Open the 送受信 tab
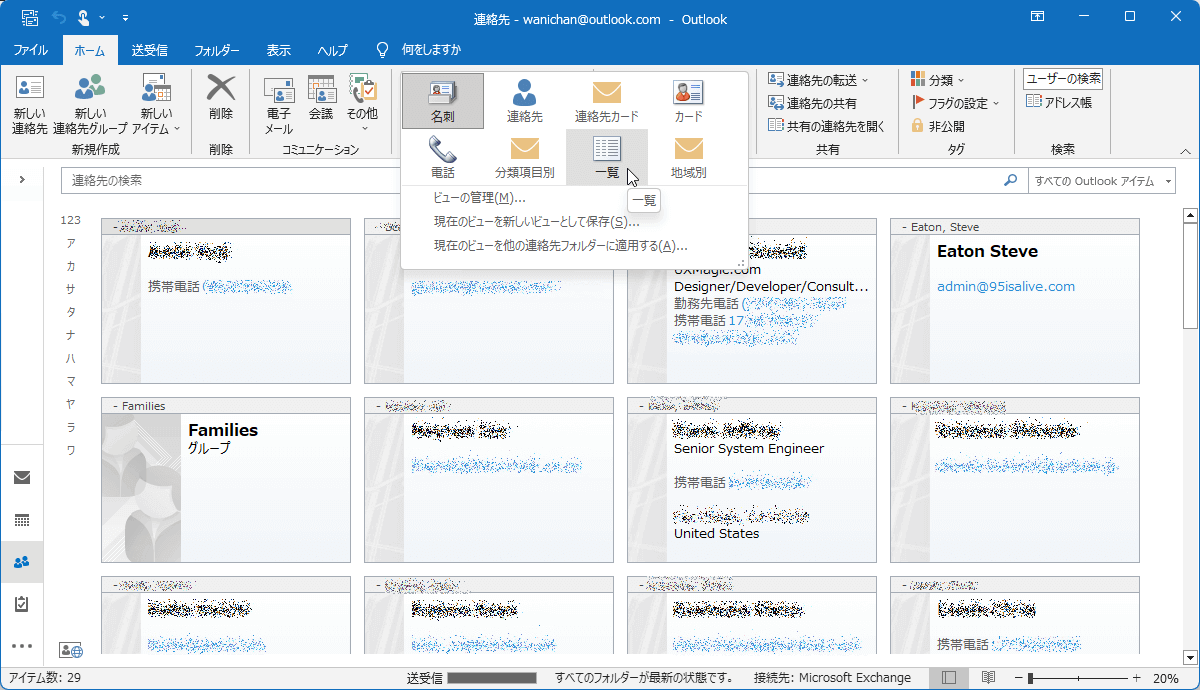The width and height of the screenshot is (1200, 690). 149,50
